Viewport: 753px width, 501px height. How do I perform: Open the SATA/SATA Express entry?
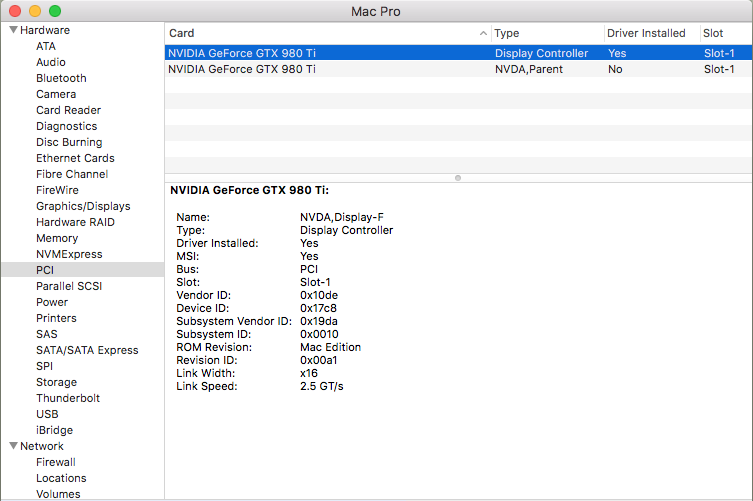click(x=87, y=350)
